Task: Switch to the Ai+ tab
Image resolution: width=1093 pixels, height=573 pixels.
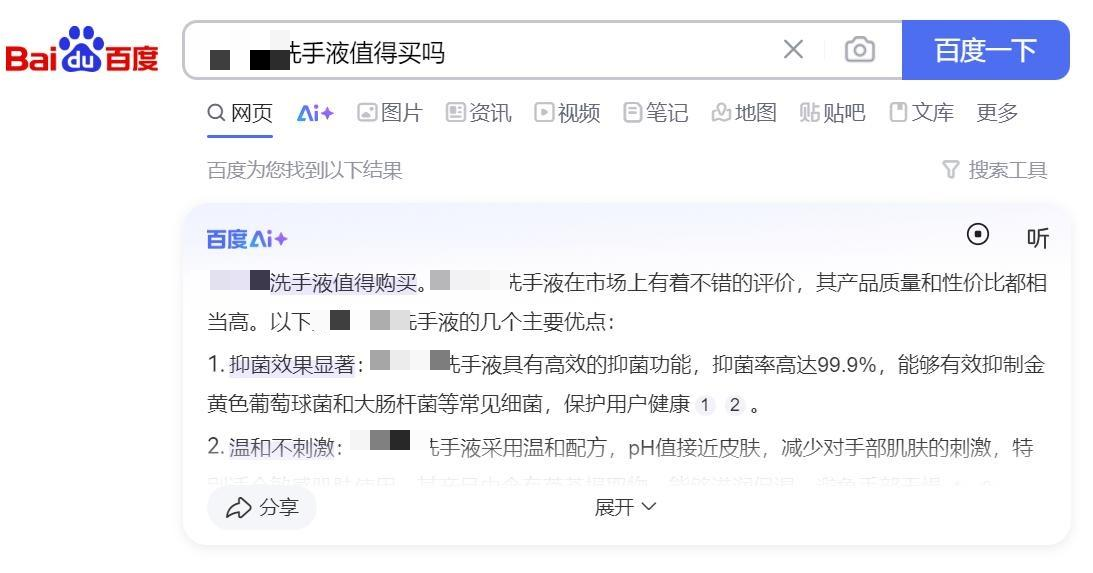Action: 315,113
